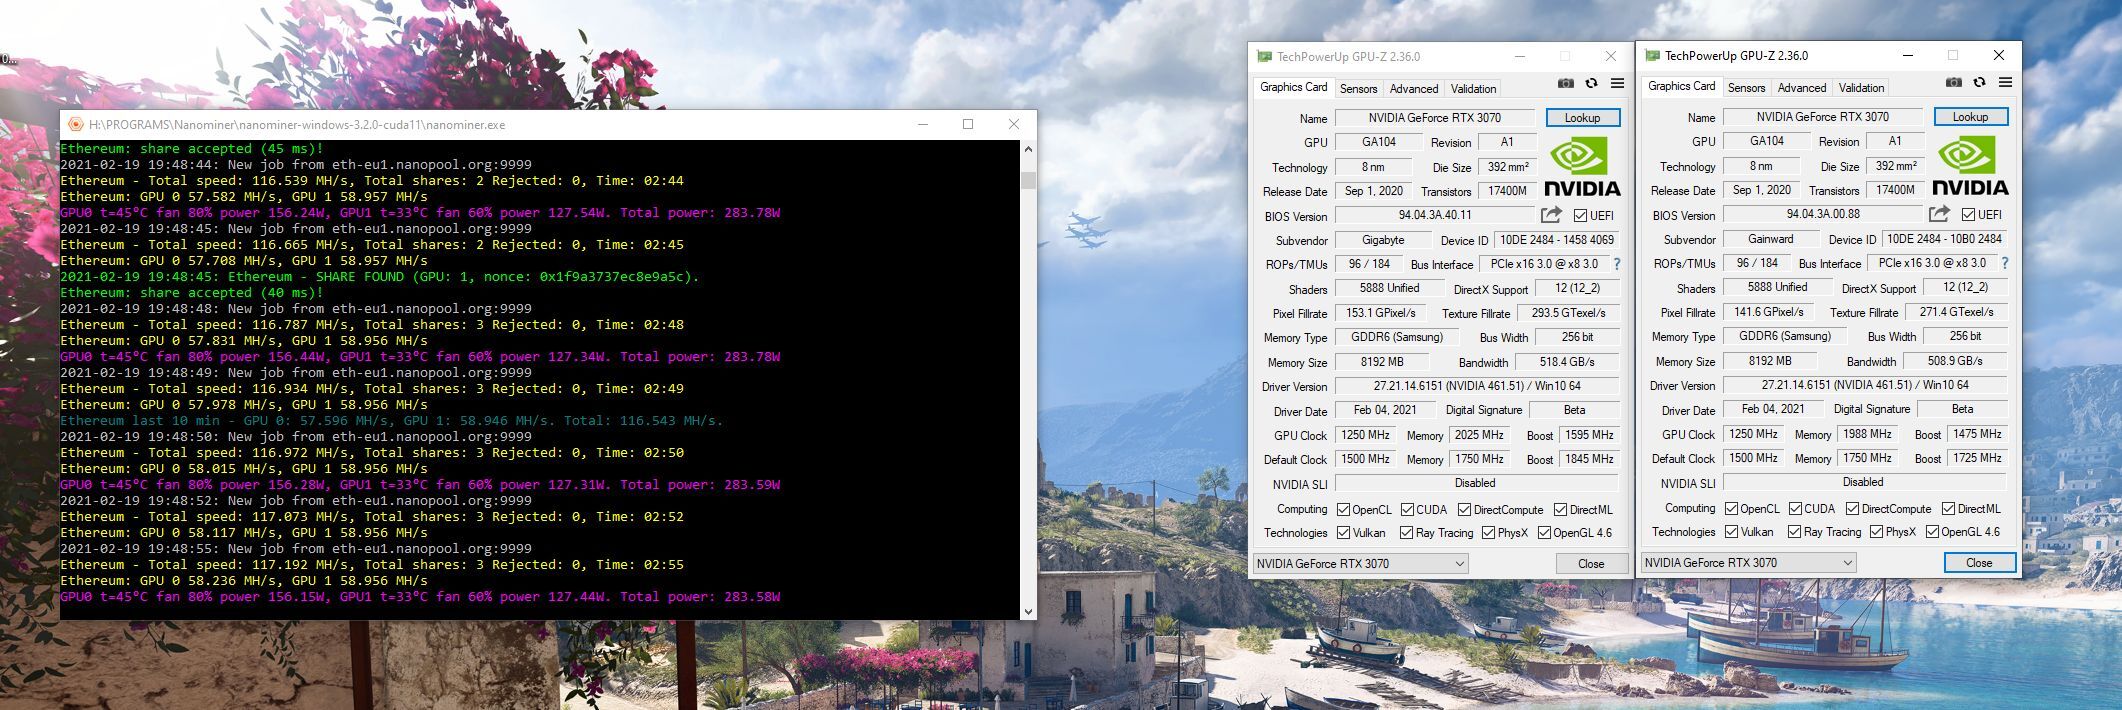
Task: Click BIOS version field 94.04.3A.40.11
Action: click(1435, 215)
